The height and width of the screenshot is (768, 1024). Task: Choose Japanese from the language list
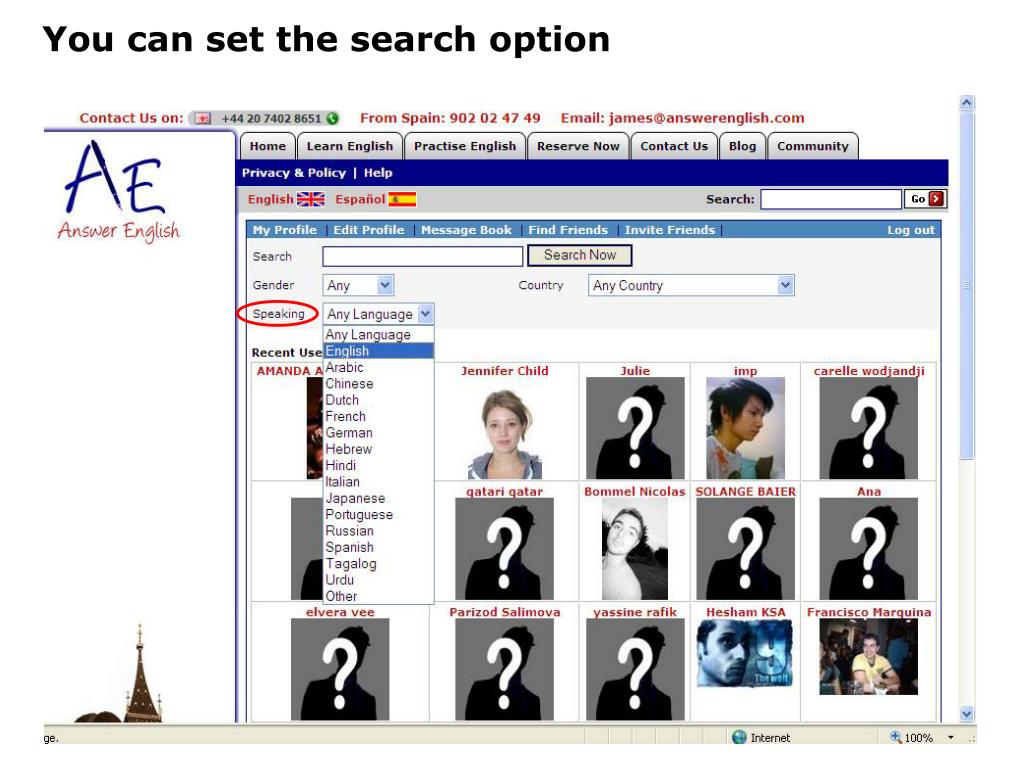(379, 498)
